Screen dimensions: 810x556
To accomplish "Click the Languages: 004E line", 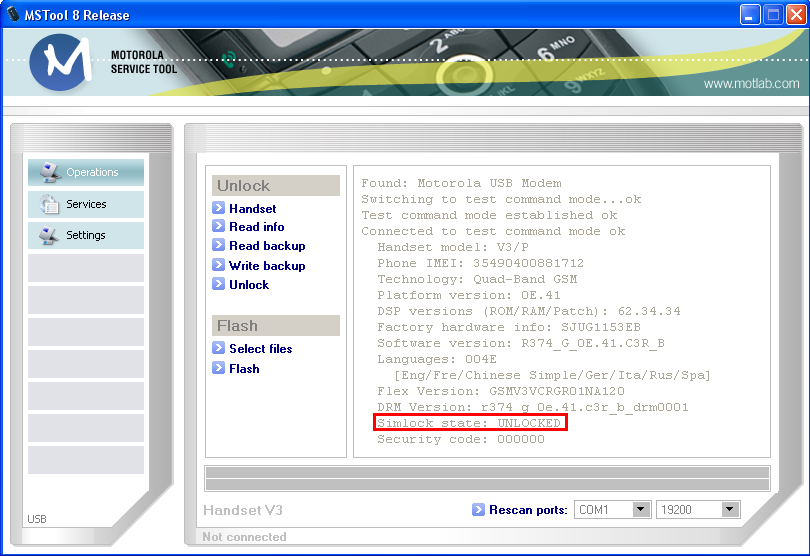I will 437,359.
